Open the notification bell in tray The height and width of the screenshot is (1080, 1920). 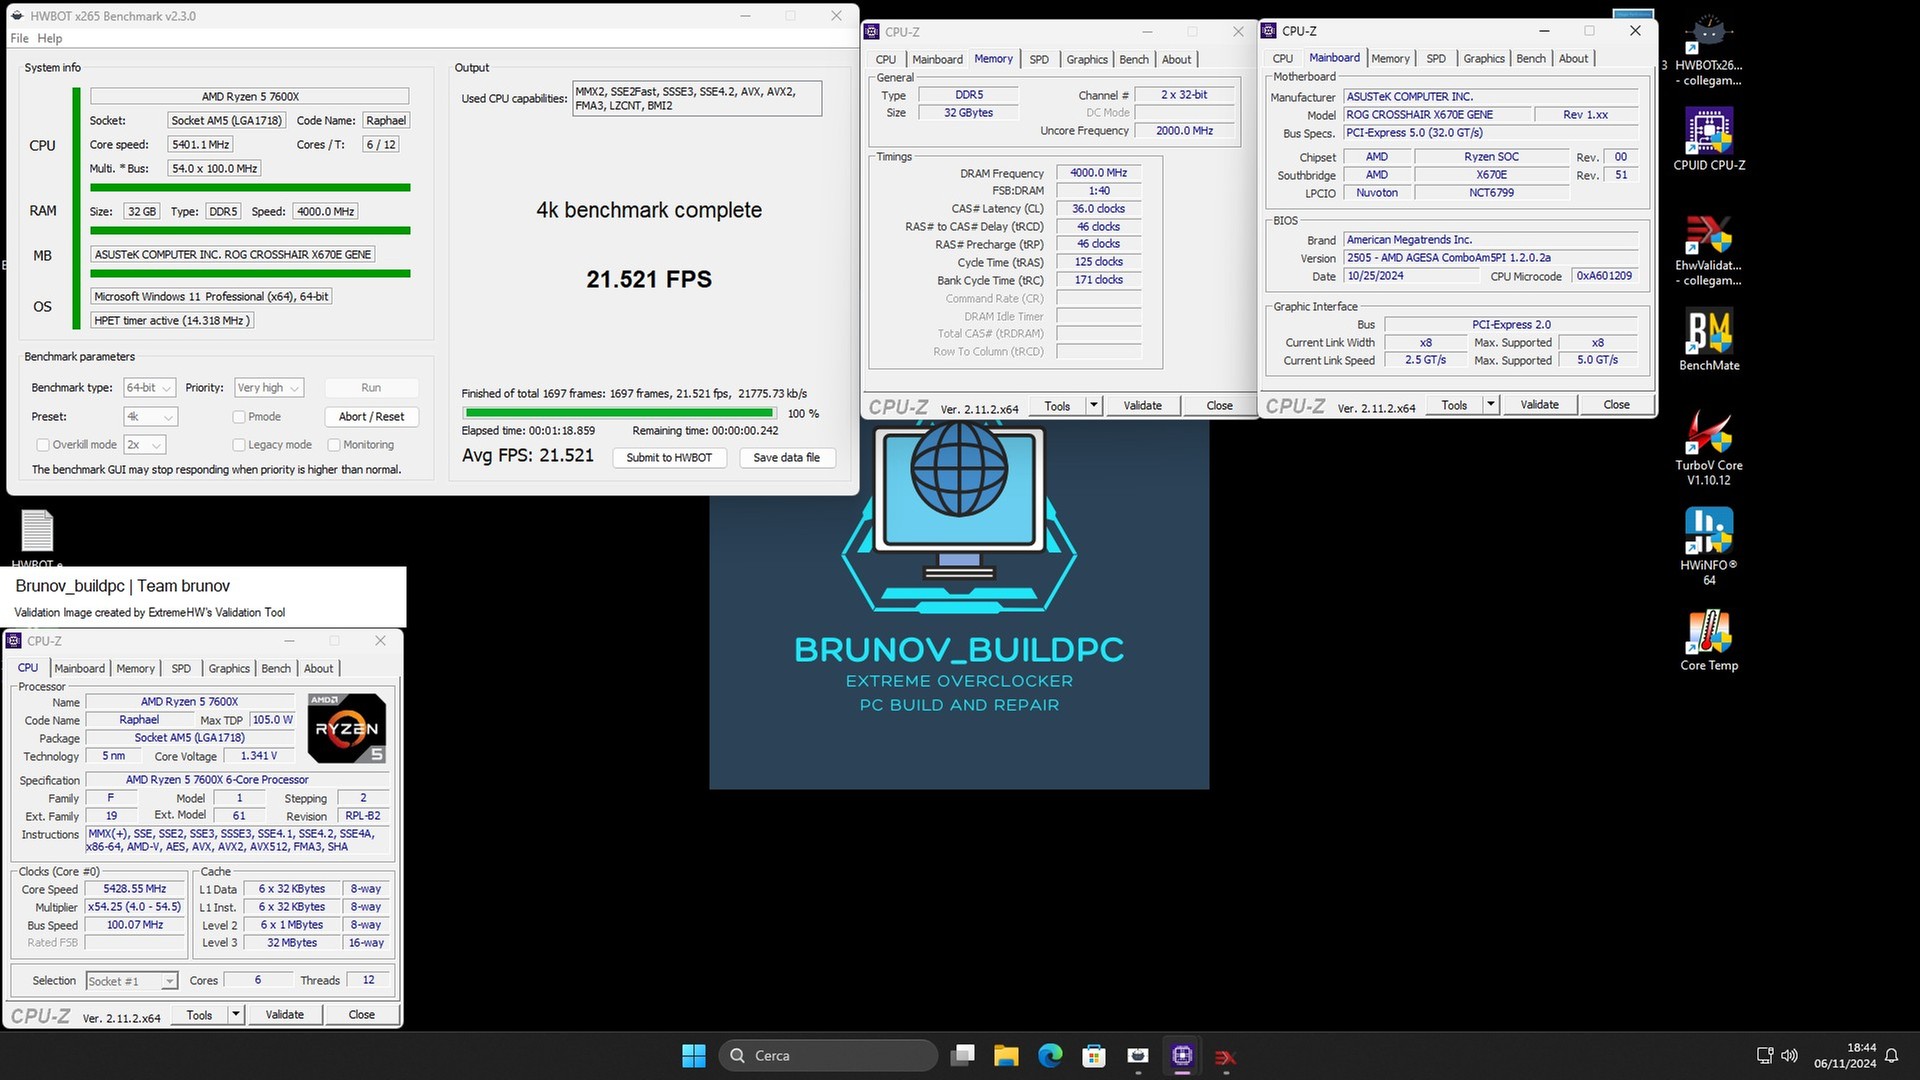click(x=1891, y=1055)
